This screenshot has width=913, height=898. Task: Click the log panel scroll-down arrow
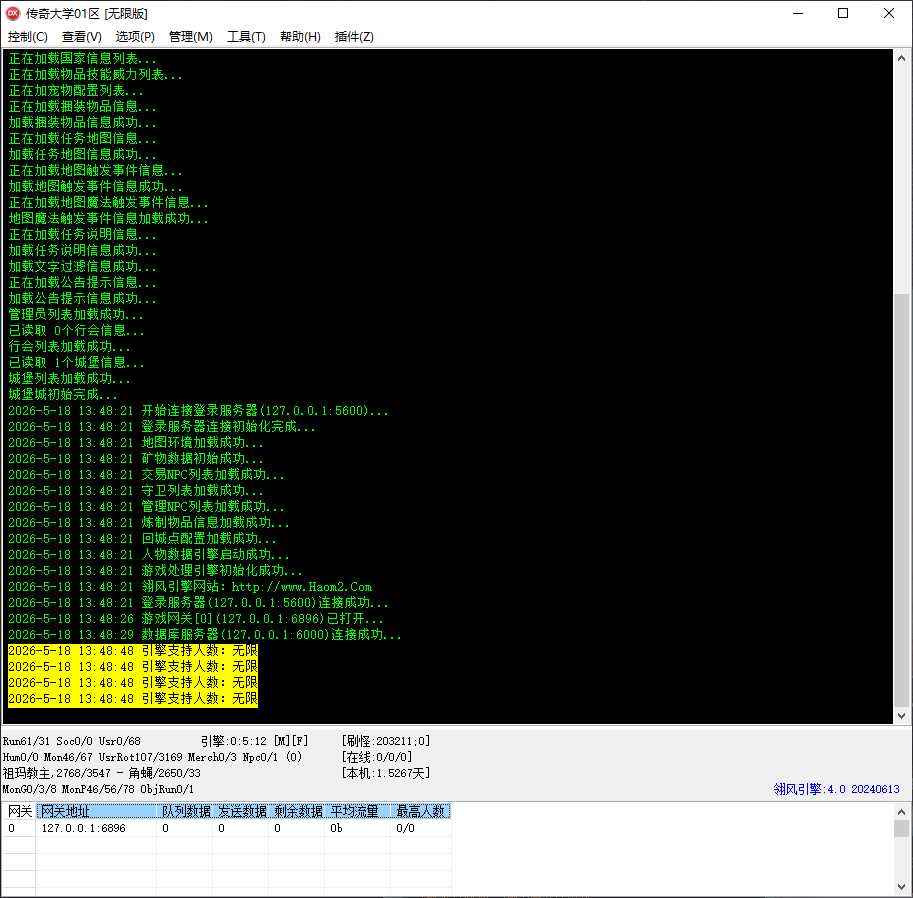tap(901, 716)
